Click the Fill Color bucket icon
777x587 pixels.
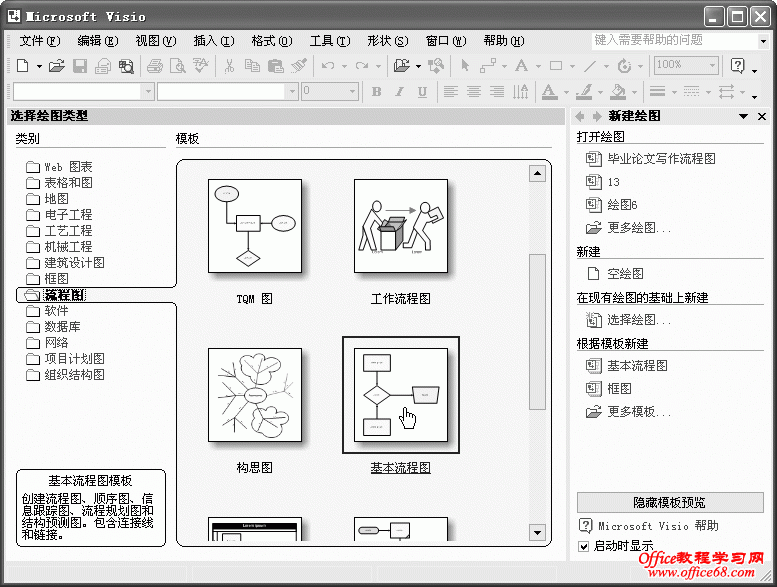[617, 92]
